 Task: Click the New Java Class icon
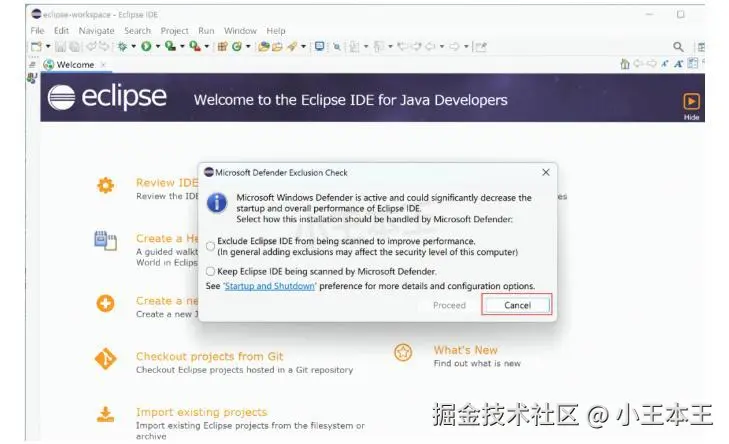(237, 46)
